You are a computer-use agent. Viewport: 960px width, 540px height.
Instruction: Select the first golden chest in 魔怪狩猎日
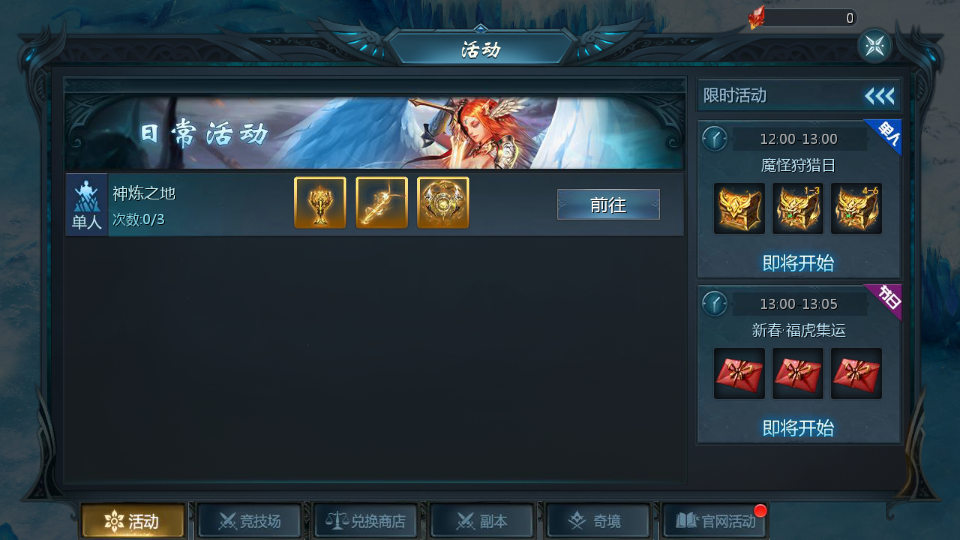pos(739,208)
